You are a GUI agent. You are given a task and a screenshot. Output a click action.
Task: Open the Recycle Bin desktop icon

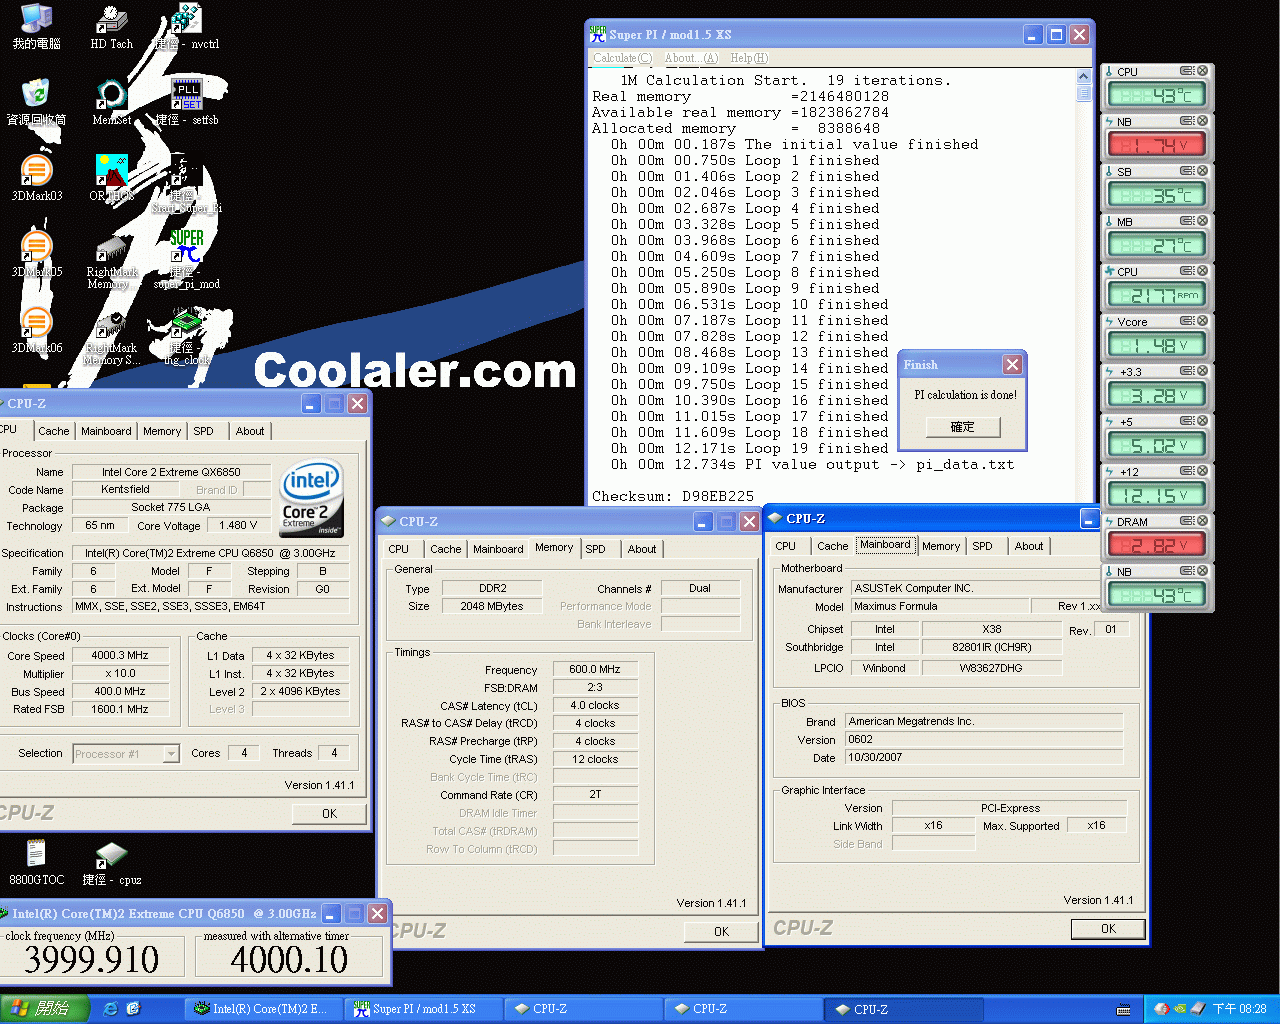pos(36,98)
